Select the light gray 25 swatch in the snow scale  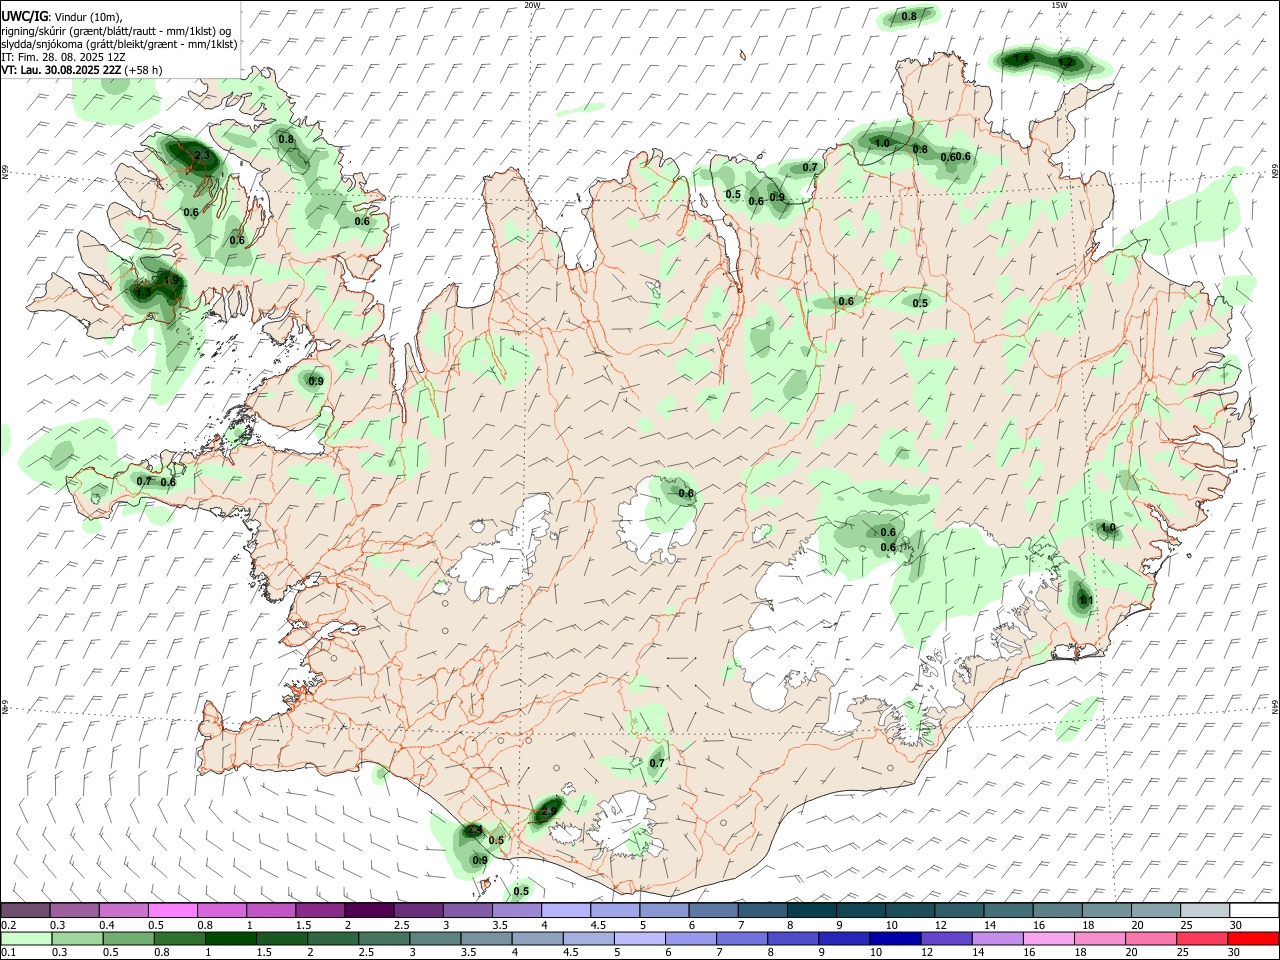point(1205,910)
